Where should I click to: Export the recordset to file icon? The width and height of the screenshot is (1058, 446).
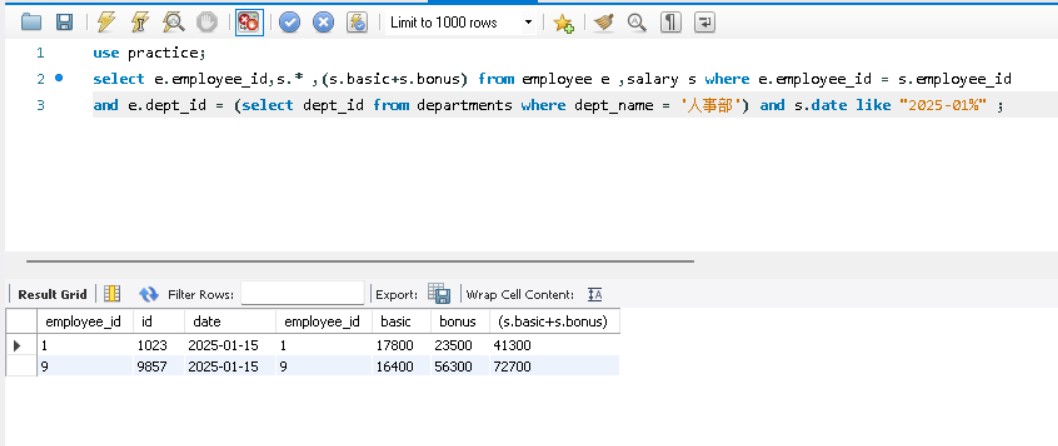(x=439, y=294)
